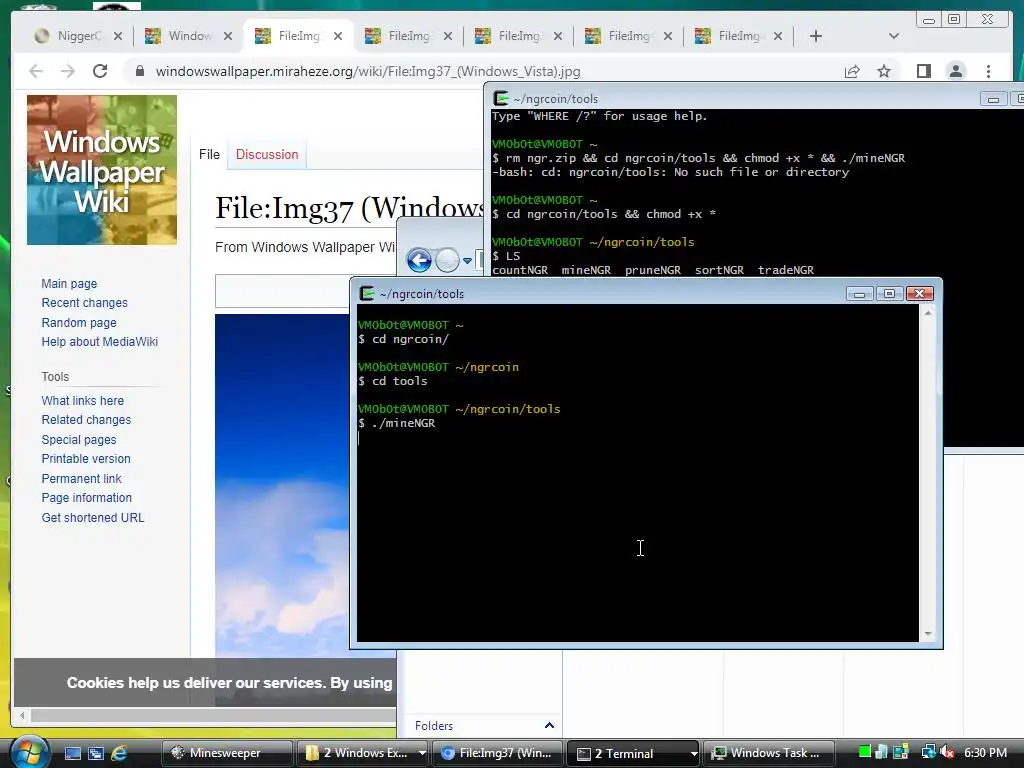Click the Minesweeper taskbar button

point(227,753)
